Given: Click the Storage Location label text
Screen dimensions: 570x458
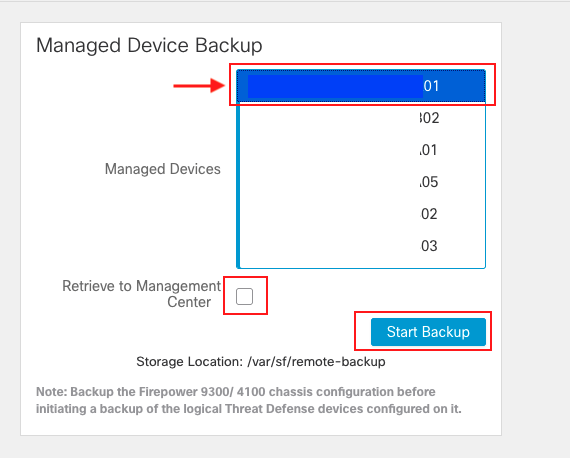Looking at the screenshot, I should coord(189,362).
